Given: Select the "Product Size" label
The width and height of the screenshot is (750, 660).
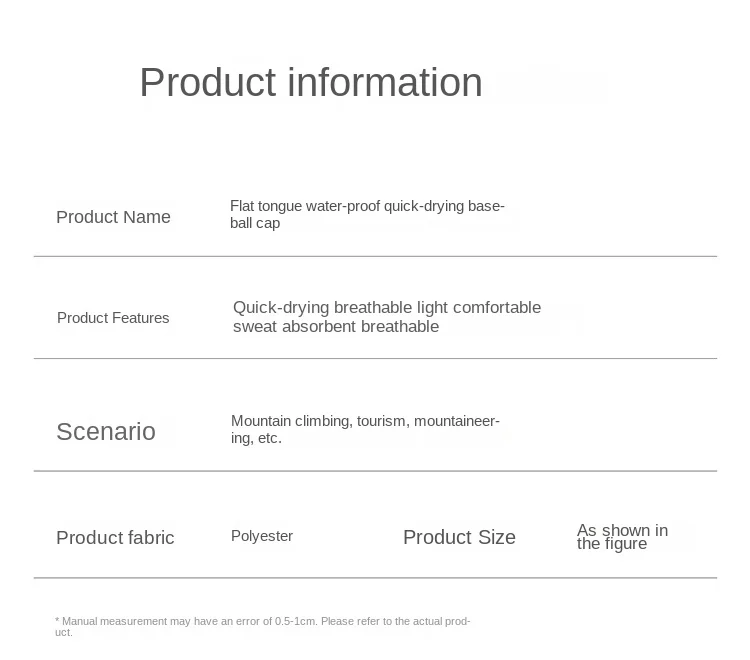Looking at the screenshot, I should tap(459, 537).
